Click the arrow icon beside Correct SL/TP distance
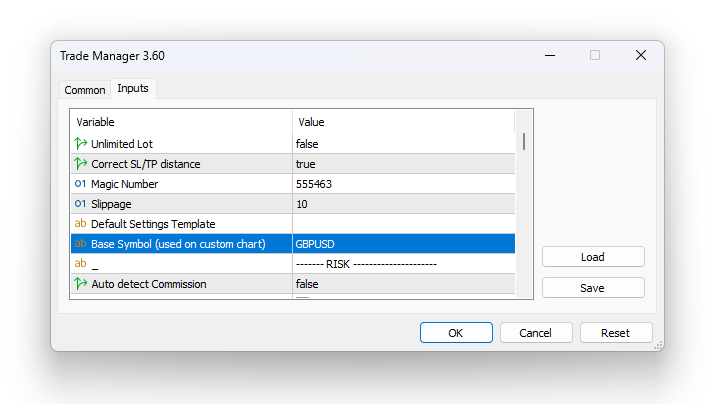The width and height of the screenshot is (714, 404). point(80,164)
